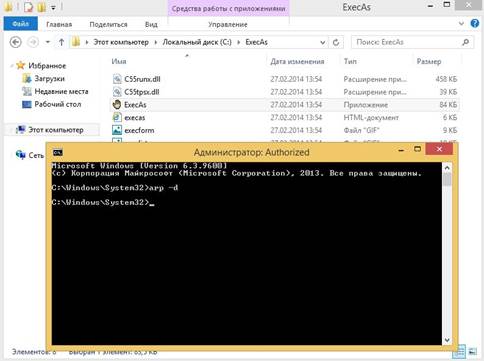
Task: Click the C55runx.dll file icon
Action: click(x=117, y=79)
